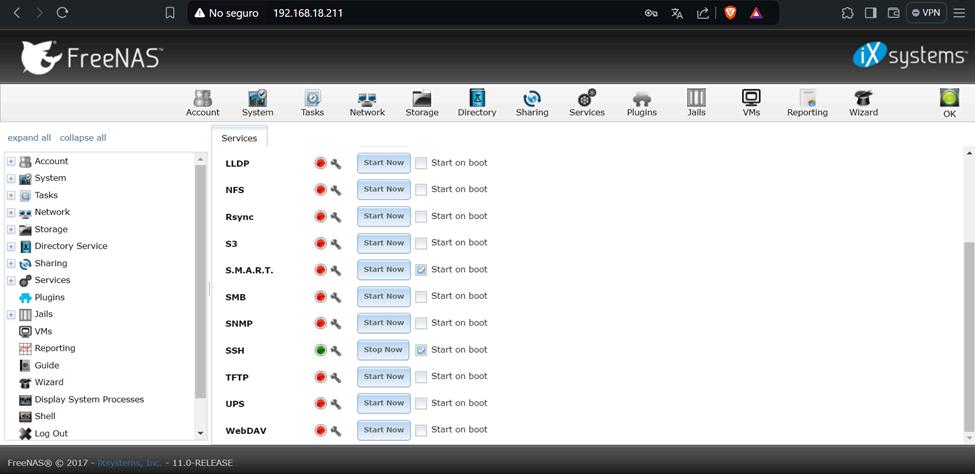975x474 pixels.
Task: Select the Services tab
Action: pos(239,138)
